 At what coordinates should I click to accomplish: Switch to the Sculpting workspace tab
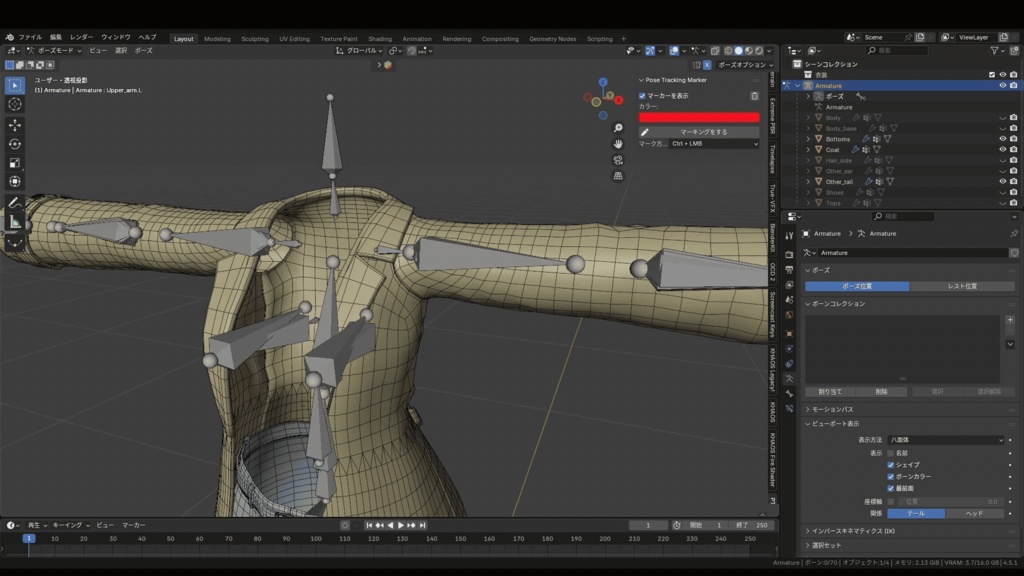click(x=255, y=39)
